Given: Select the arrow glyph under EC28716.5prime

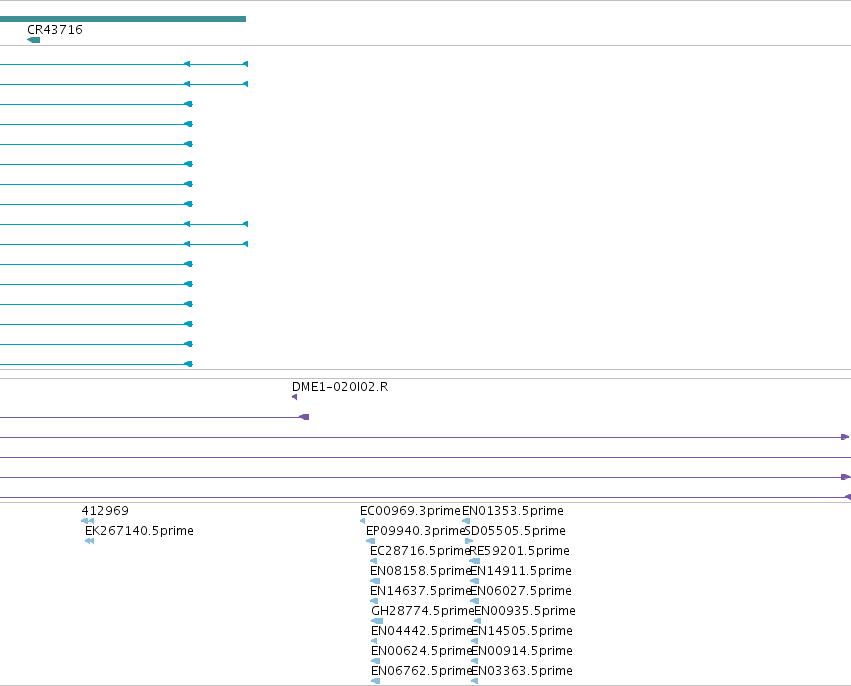Looking at the screenshot, I should click(373, 561).
